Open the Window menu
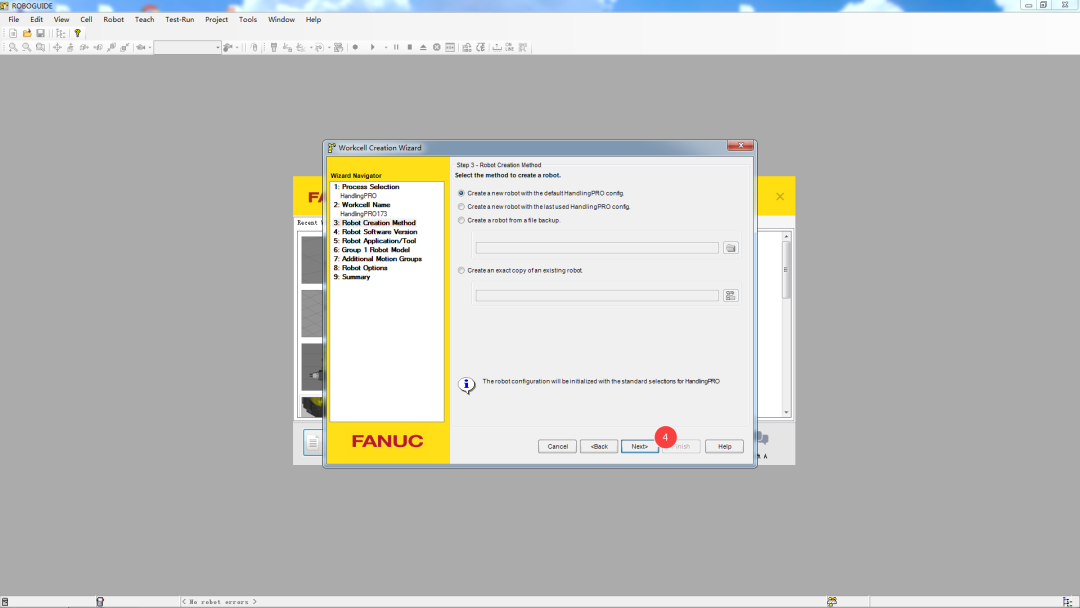Viewport: 1080px width, 608px height. tap(281, 19)
